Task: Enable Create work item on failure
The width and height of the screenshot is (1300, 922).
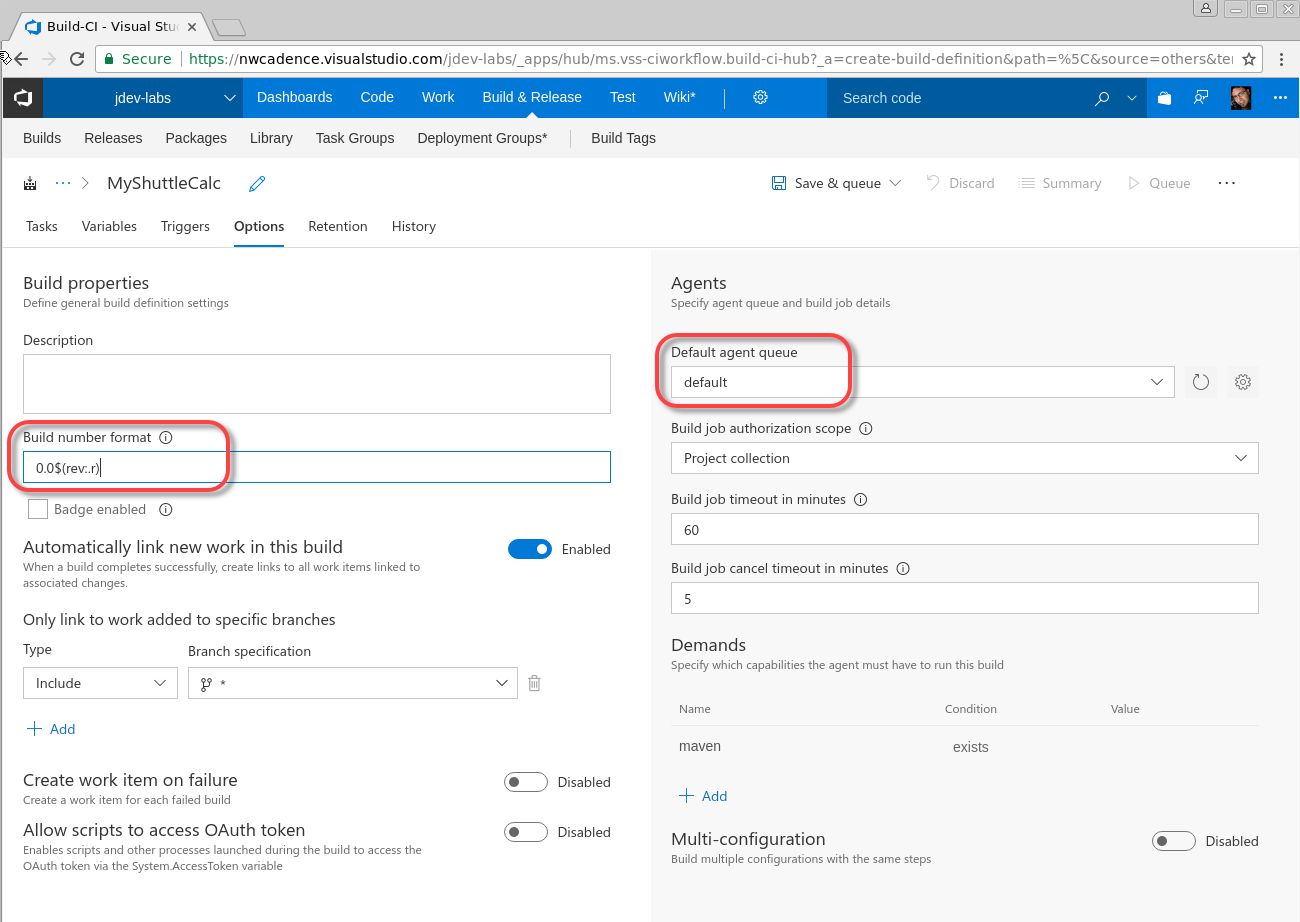Action: tap(526, 782)
